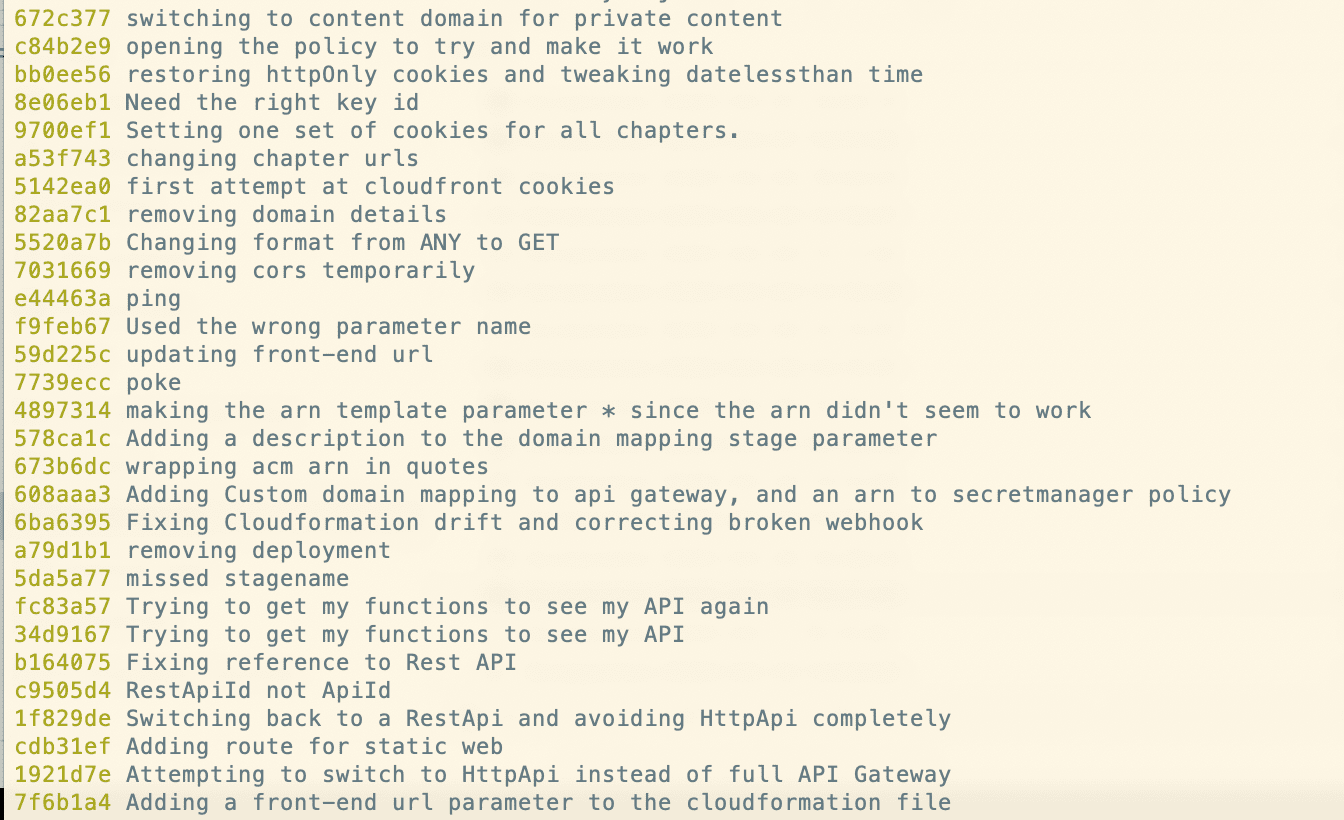This screenshot has height=820, width=1344.
Task: Select the 'restoring httpOnly cookies' commit message
Action: pos(524,75)
